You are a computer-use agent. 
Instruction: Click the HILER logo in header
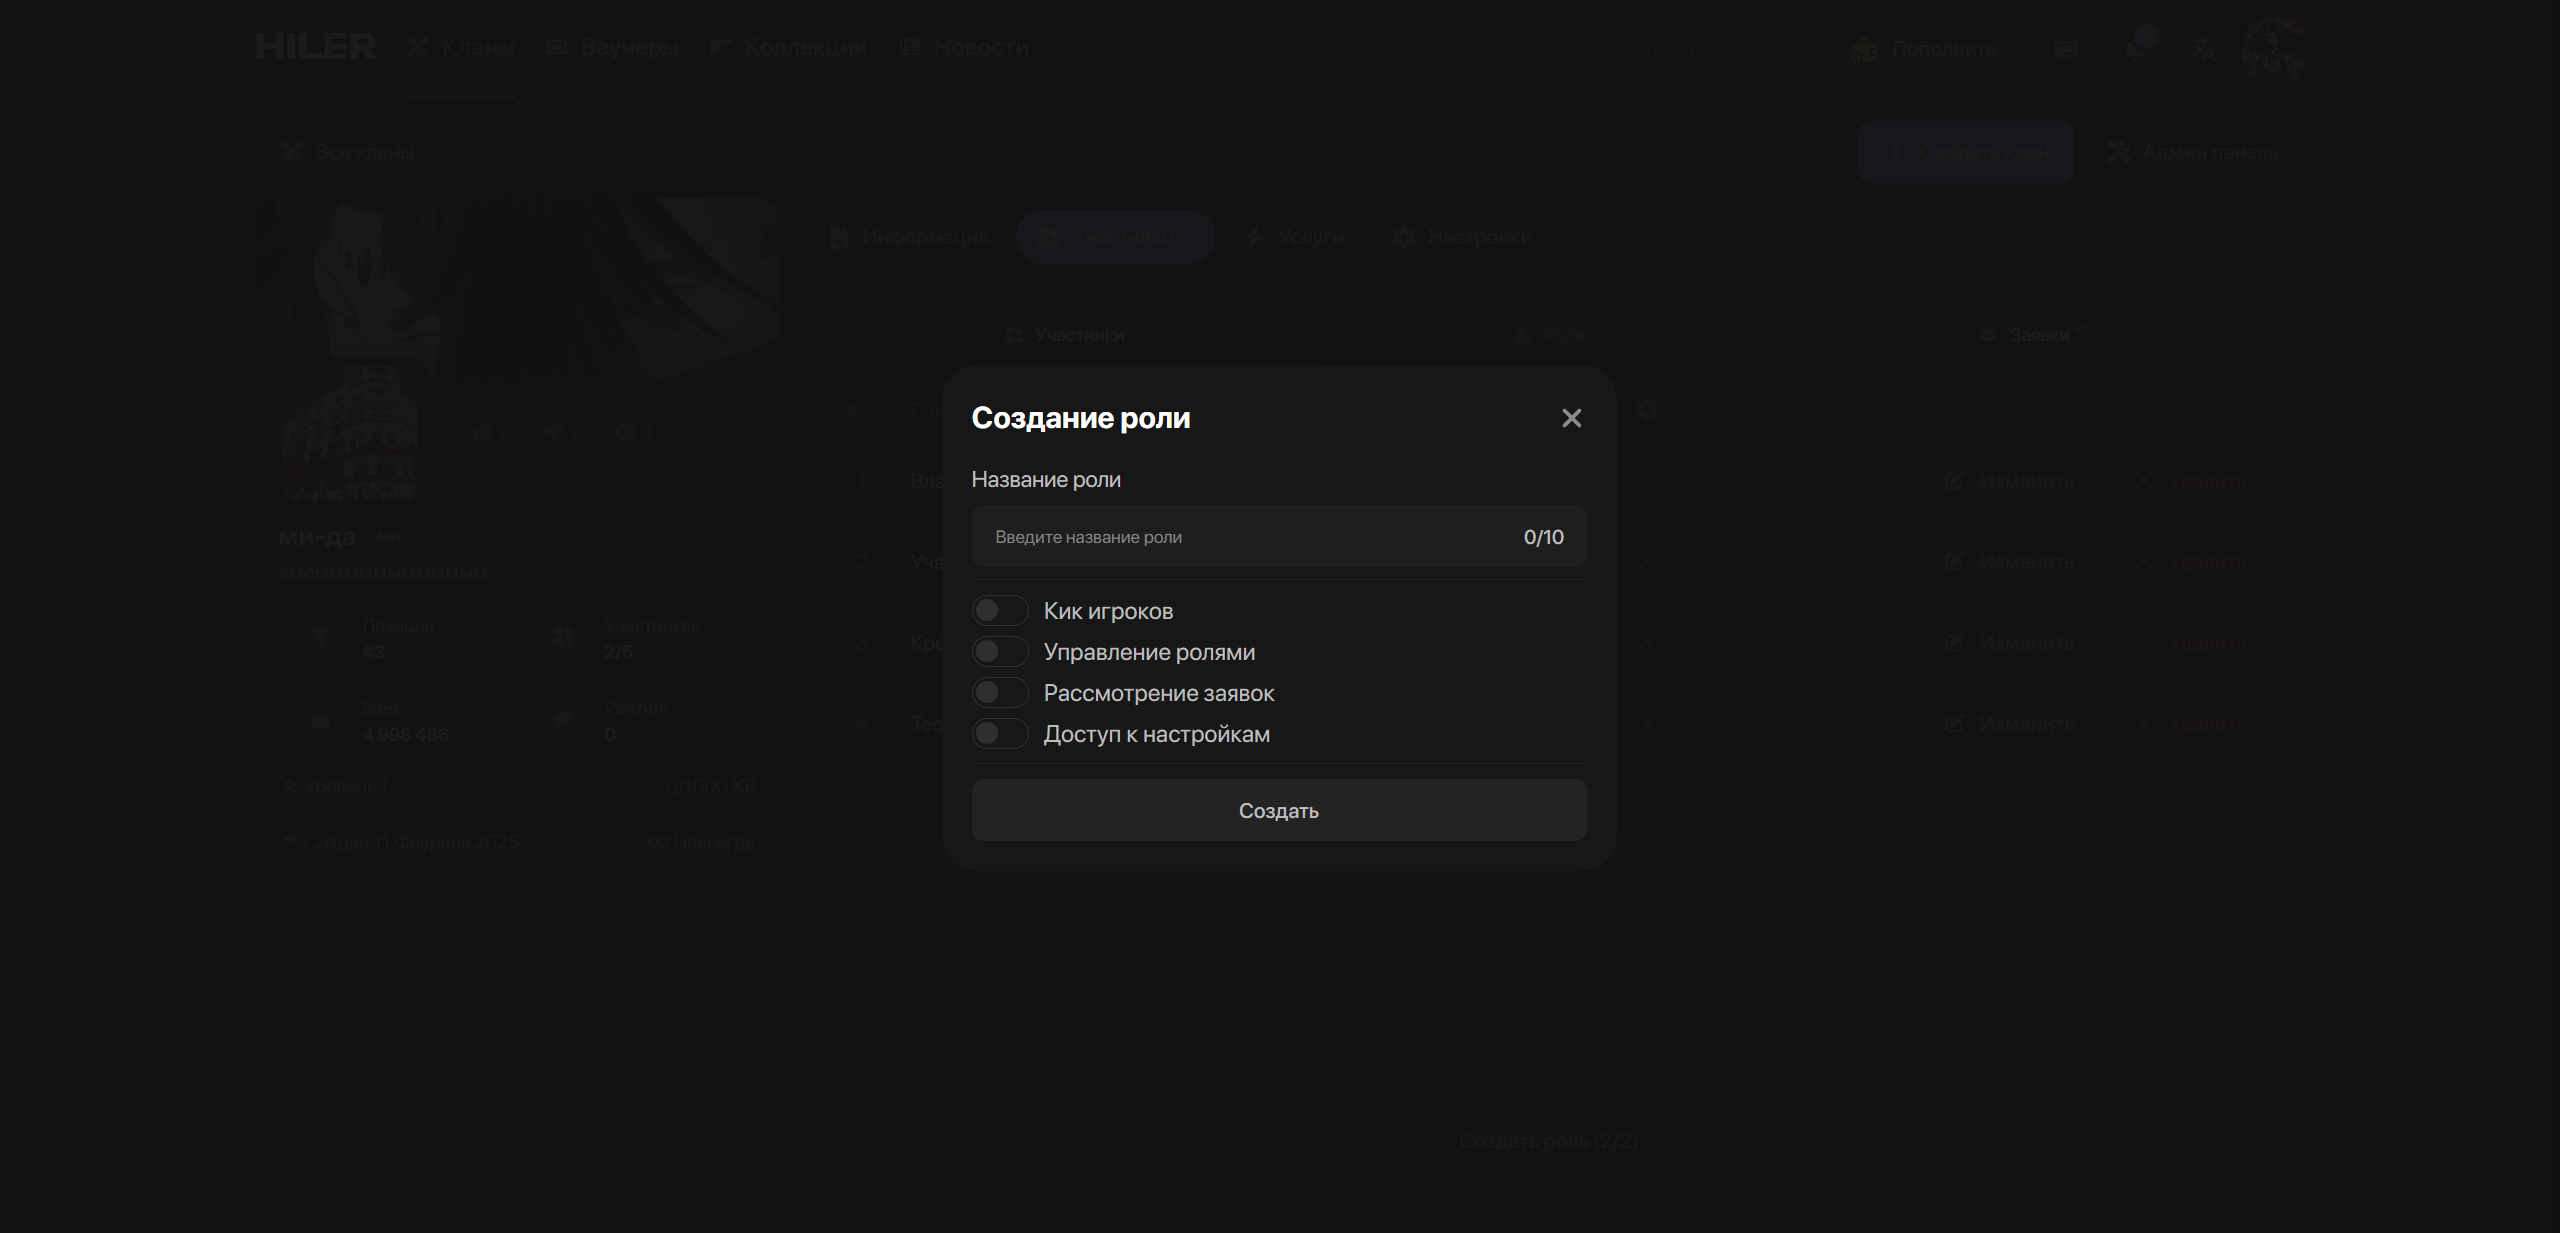[315, 47]
